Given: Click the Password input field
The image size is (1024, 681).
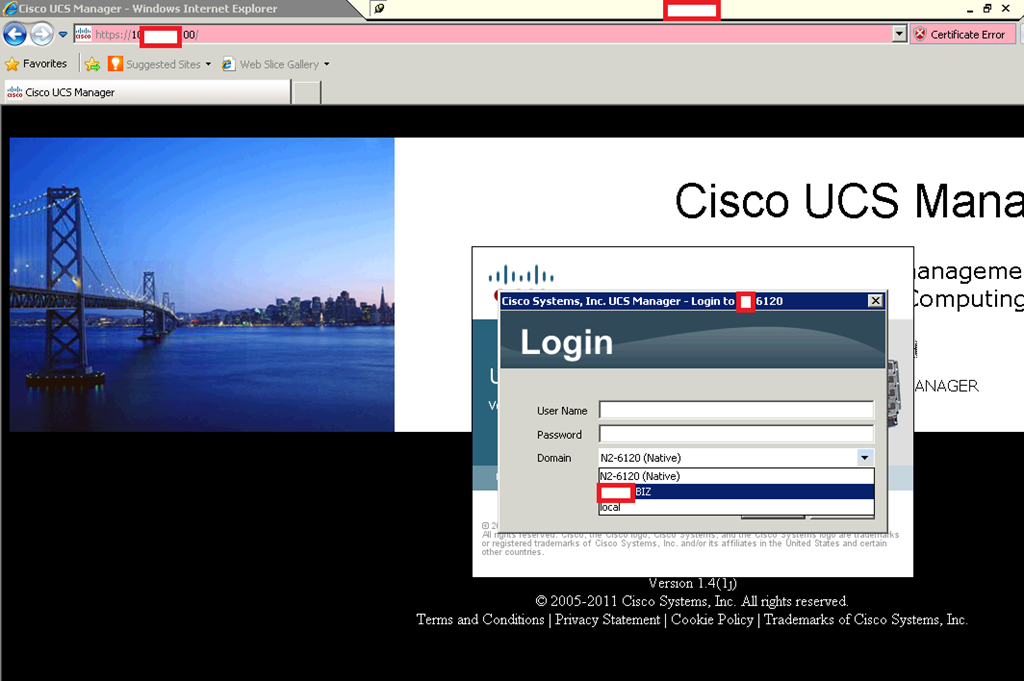Looking at the screenshot, I should pyautogui.click(x=736, y=434).
